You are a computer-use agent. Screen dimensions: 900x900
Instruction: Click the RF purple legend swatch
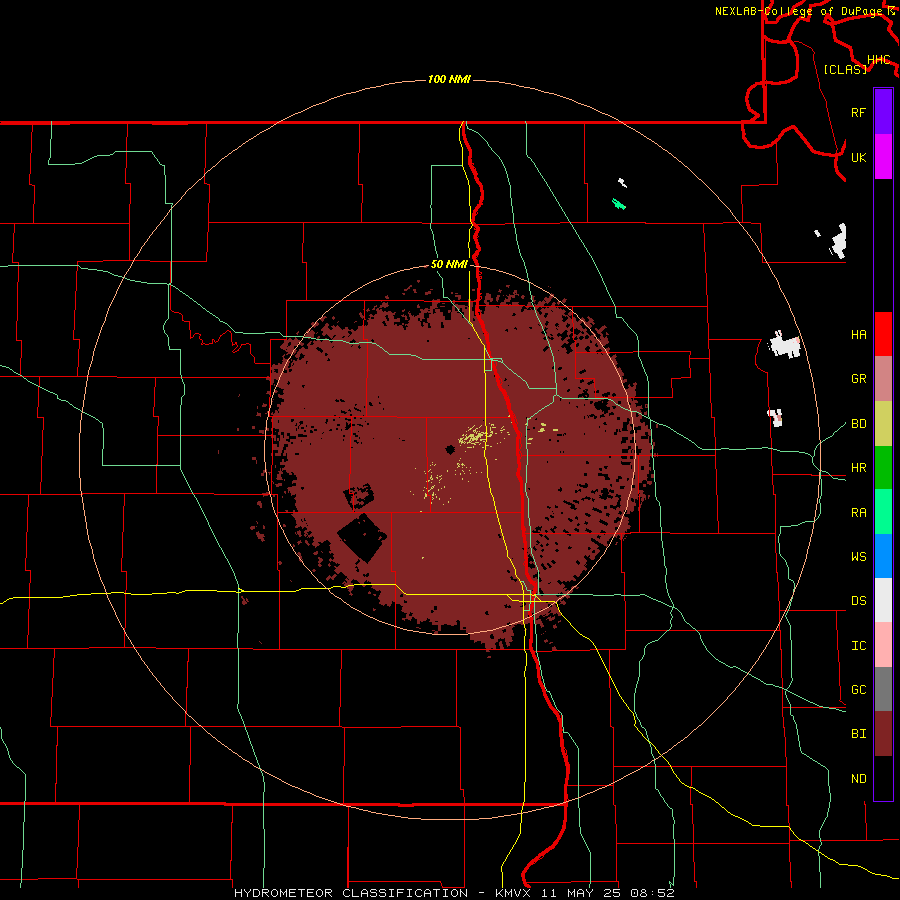[883, 112]
